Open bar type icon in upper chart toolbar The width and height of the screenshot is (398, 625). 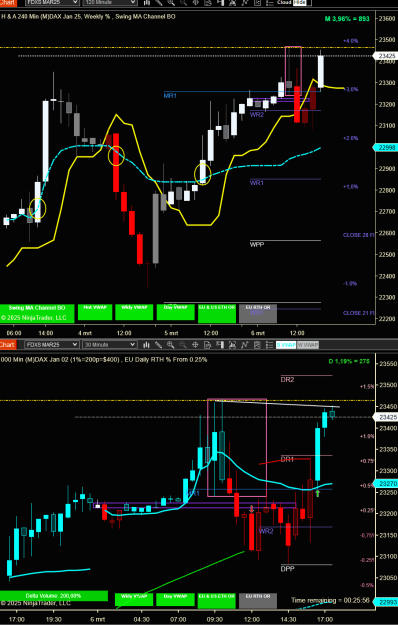click(x=147, y=2)
